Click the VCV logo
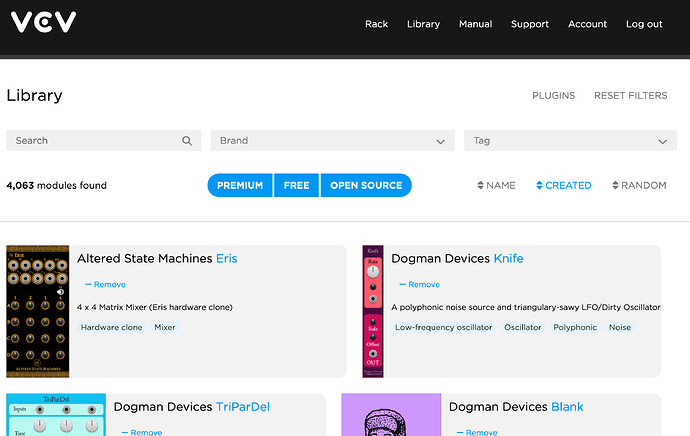This screenshot has height=436, width=690. [43, 22]
